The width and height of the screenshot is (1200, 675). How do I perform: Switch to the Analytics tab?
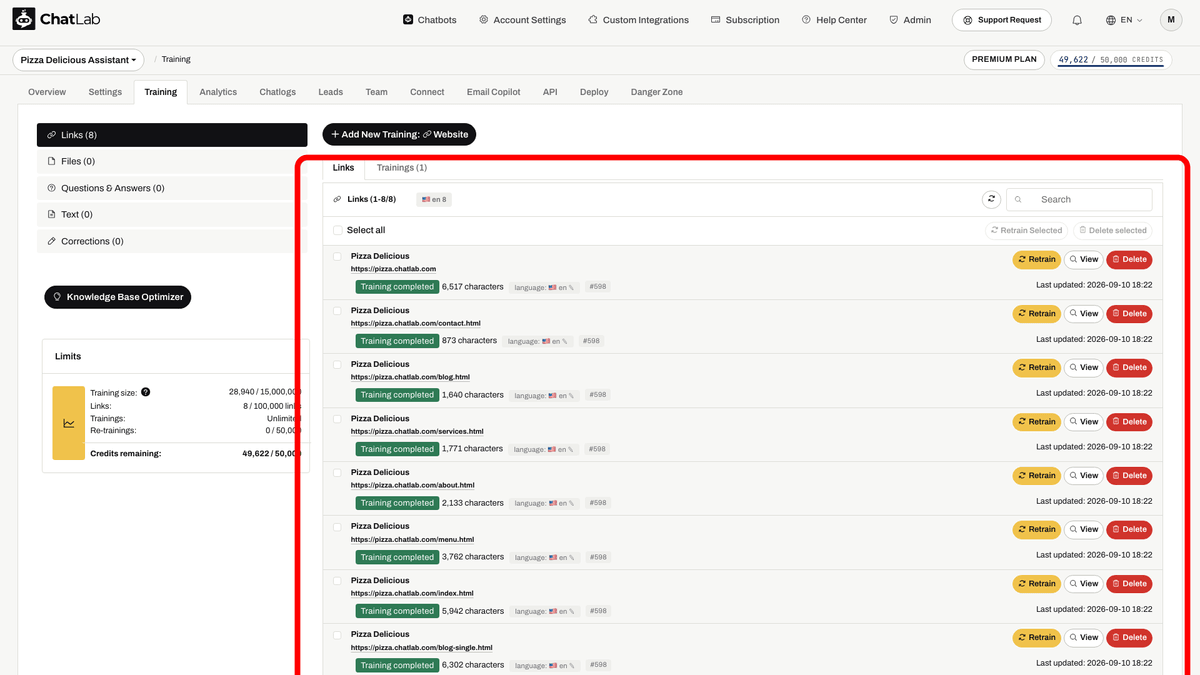[x=218, y=92]
